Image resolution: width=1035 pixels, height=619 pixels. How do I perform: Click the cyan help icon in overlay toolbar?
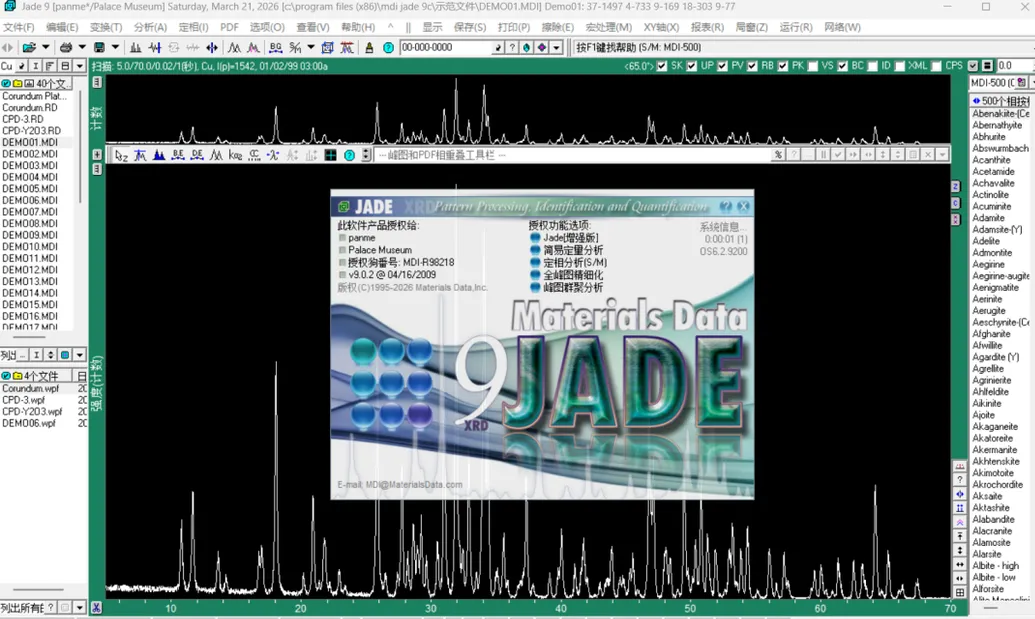(x=349, y=155)
